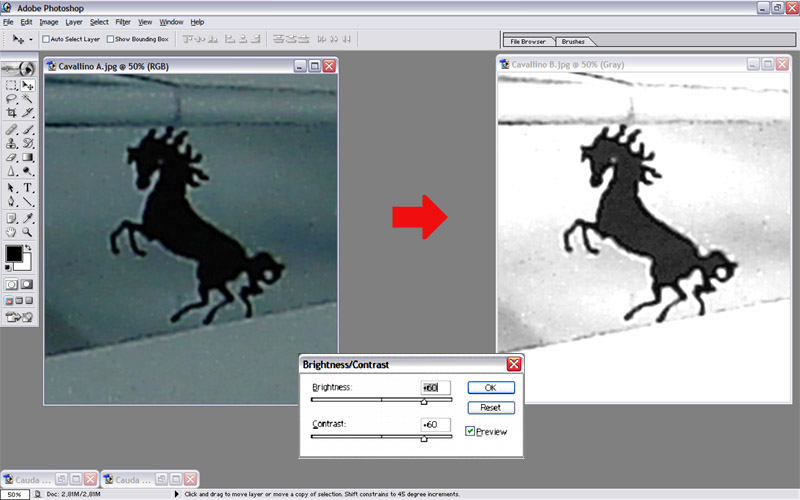The height and width of the screenshot is (500, 800).
Task: Click the Brightness slider handle
Action: [x=424, y=402]
